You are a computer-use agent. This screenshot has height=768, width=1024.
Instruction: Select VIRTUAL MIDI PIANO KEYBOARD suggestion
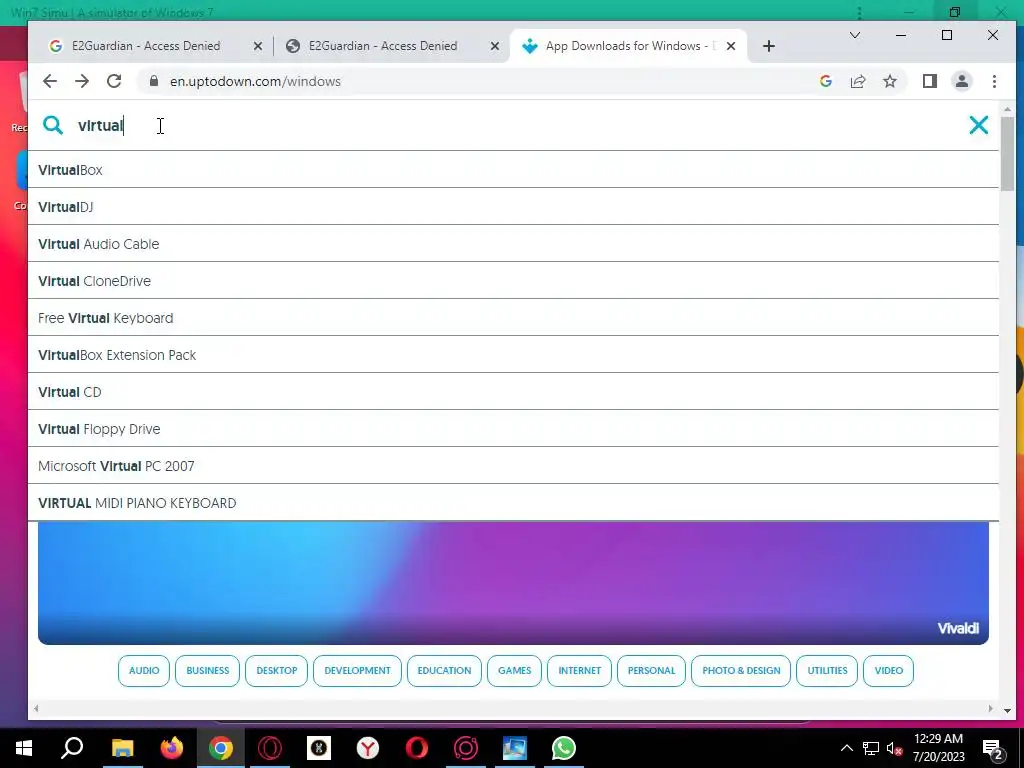click(513, 503)
